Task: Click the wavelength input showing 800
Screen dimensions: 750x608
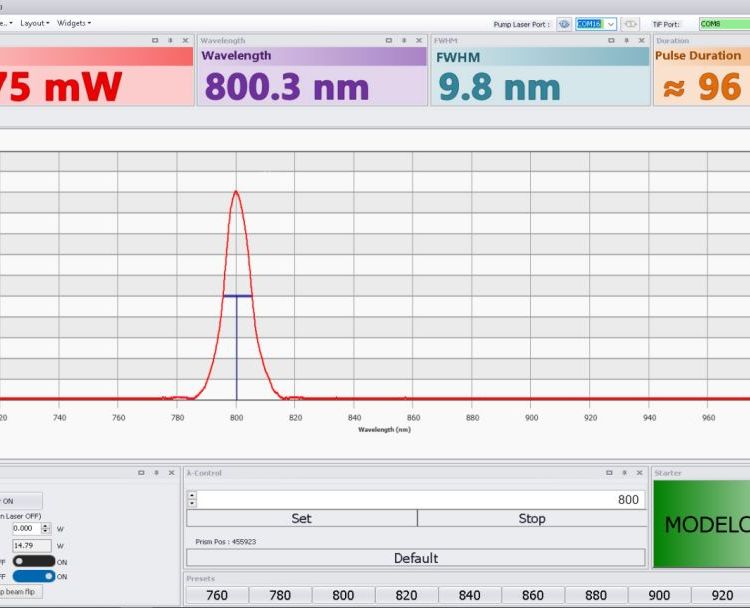Action: 420,499
